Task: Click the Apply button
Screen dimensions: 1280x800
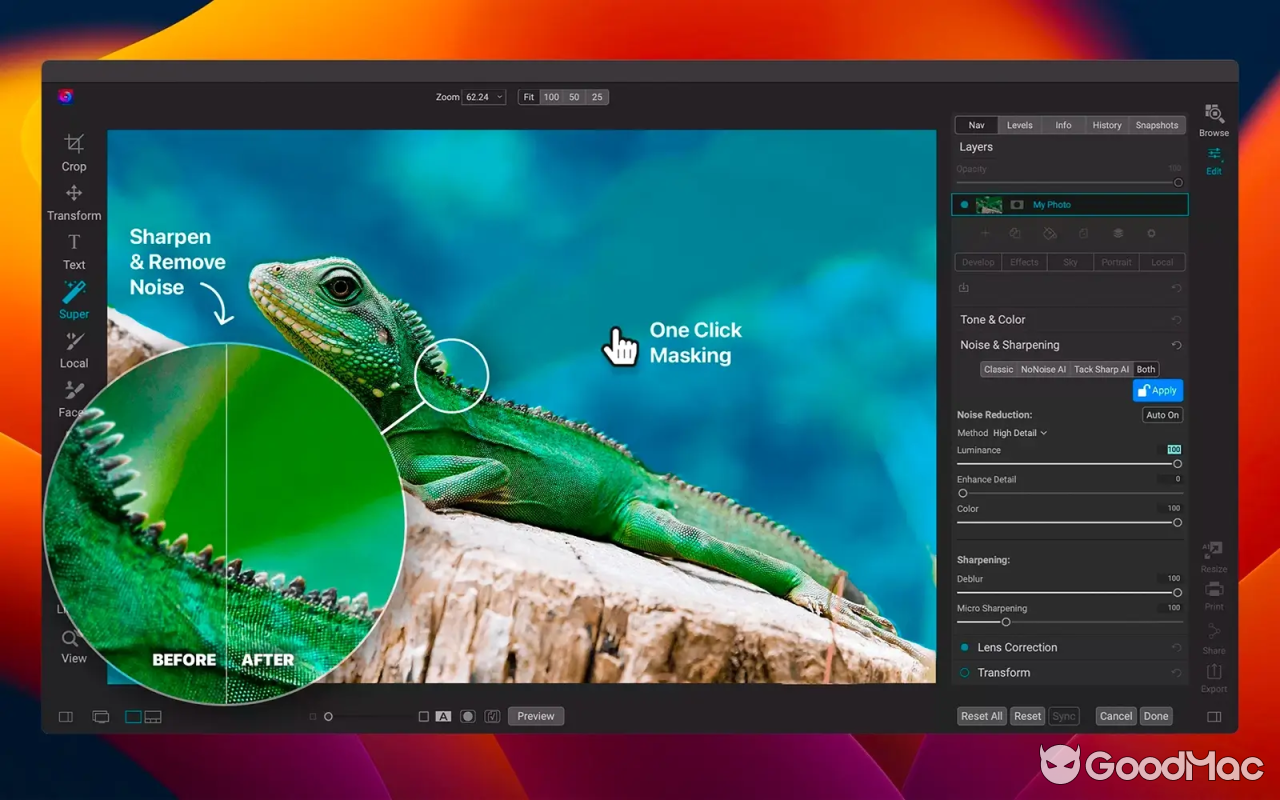Action: click(x=1157, y=390)
